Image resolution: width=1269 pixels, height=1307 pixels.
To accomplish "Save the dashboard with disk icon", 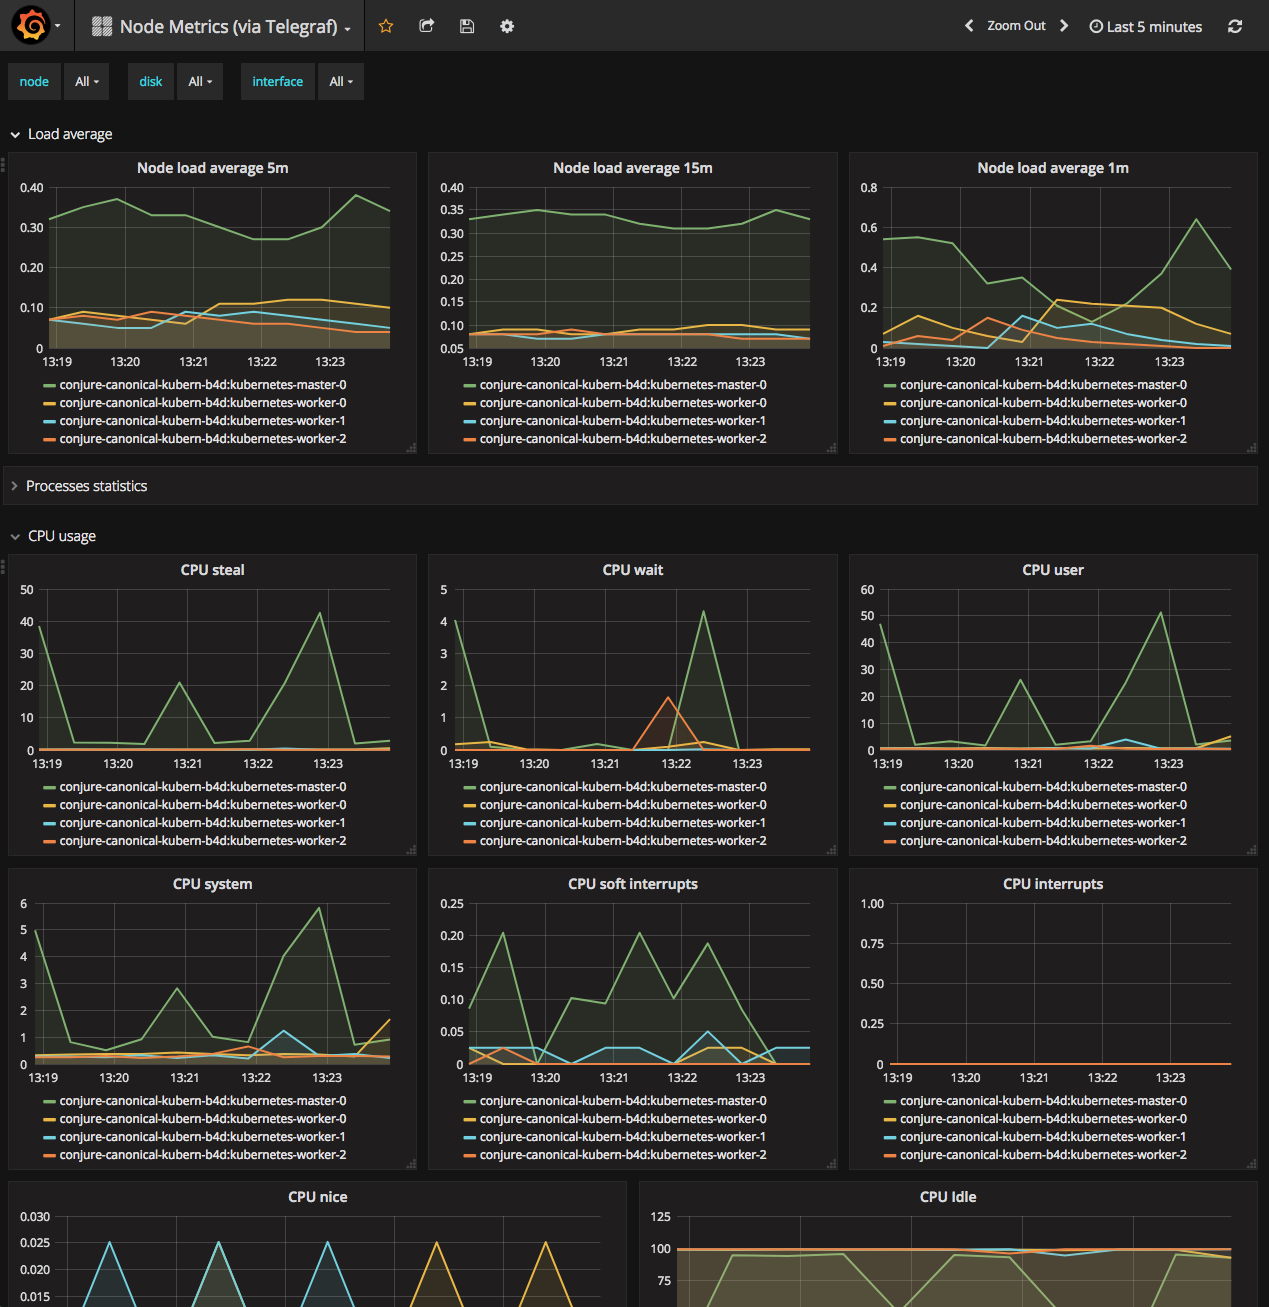I will pos(467,26).
